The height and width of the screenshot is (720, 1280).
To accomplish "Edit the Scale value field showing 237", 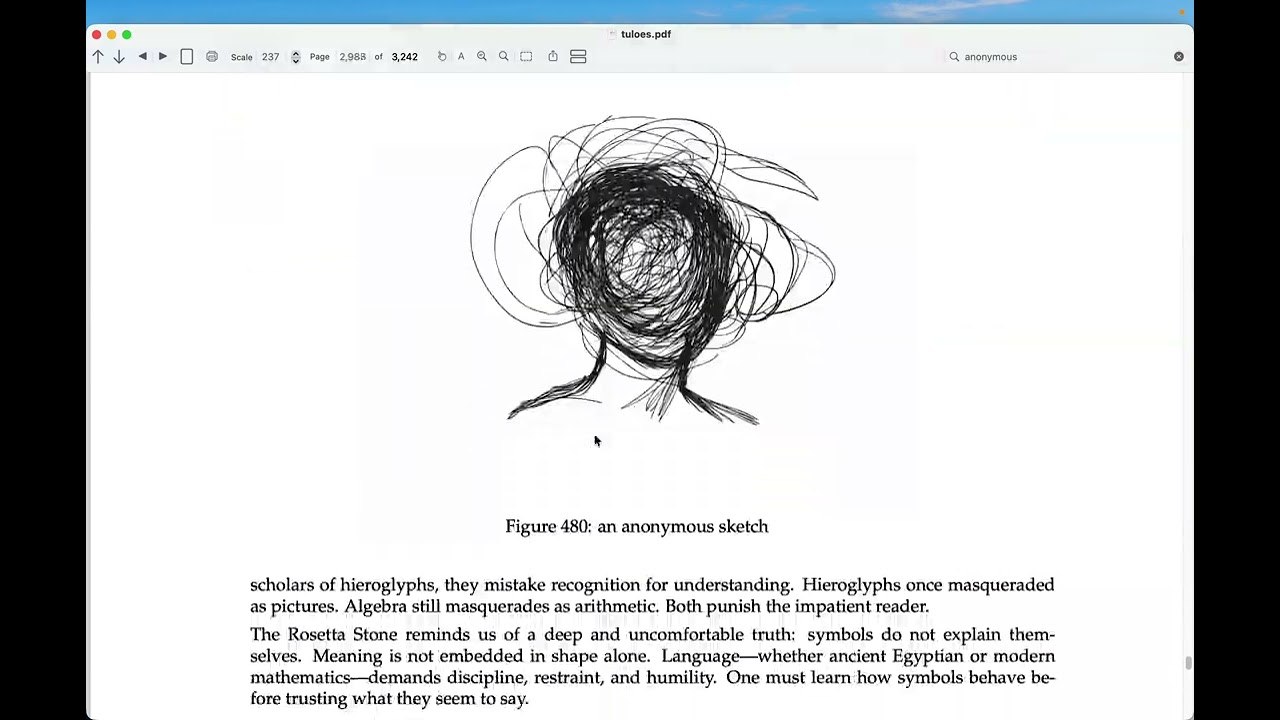I will (x=270, y=57).
